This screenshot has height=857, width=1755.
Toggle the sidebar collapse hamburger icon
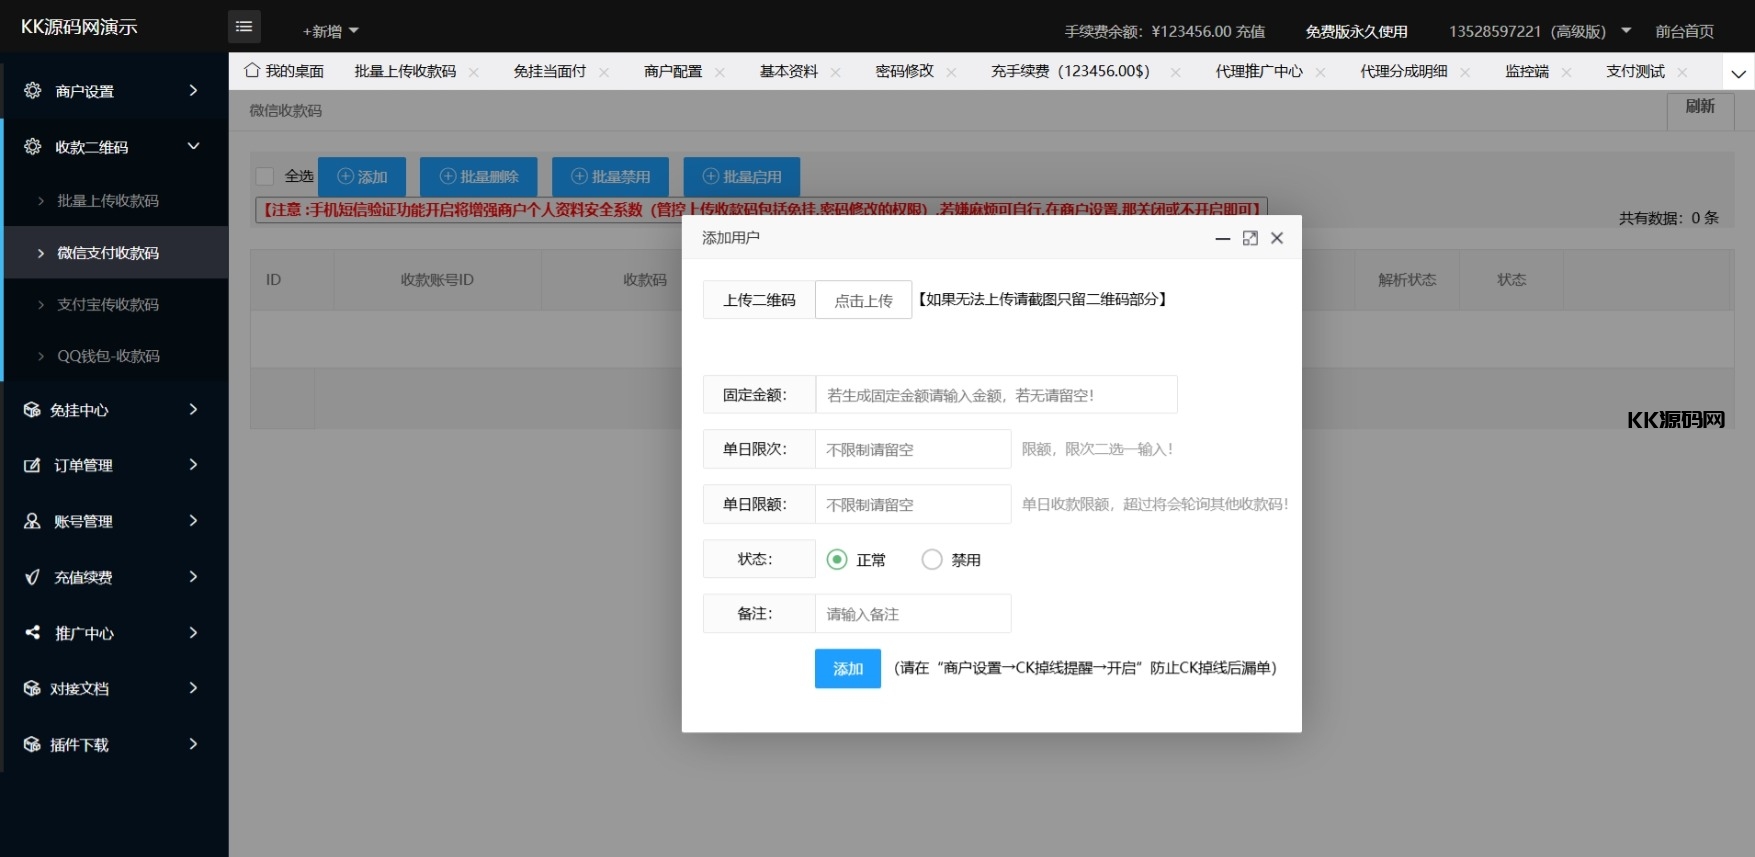pos(244,27)
